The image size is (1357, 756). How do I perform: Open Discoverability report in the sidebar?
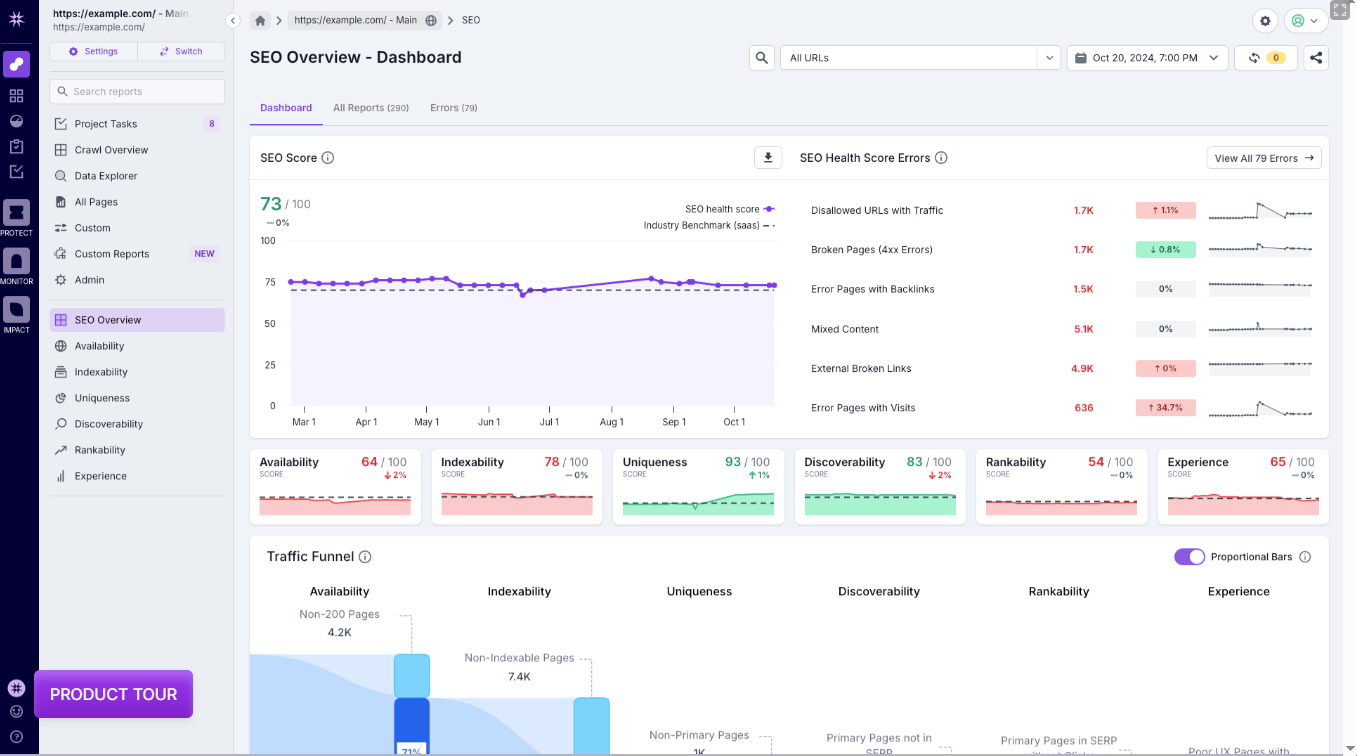(x=137, y=424)
